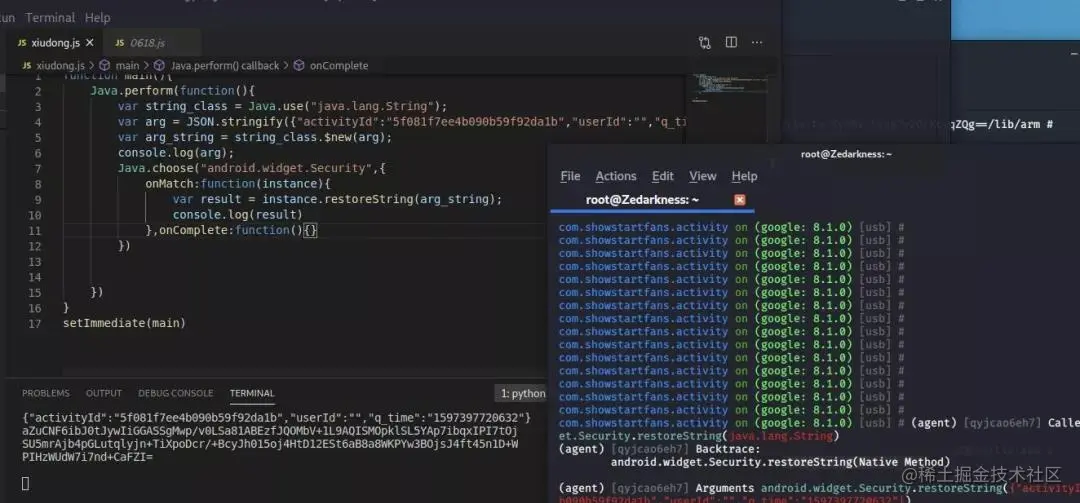Open the File menu in the root@Zedarkness window
1080x503 pixels.
click(570, 176)
